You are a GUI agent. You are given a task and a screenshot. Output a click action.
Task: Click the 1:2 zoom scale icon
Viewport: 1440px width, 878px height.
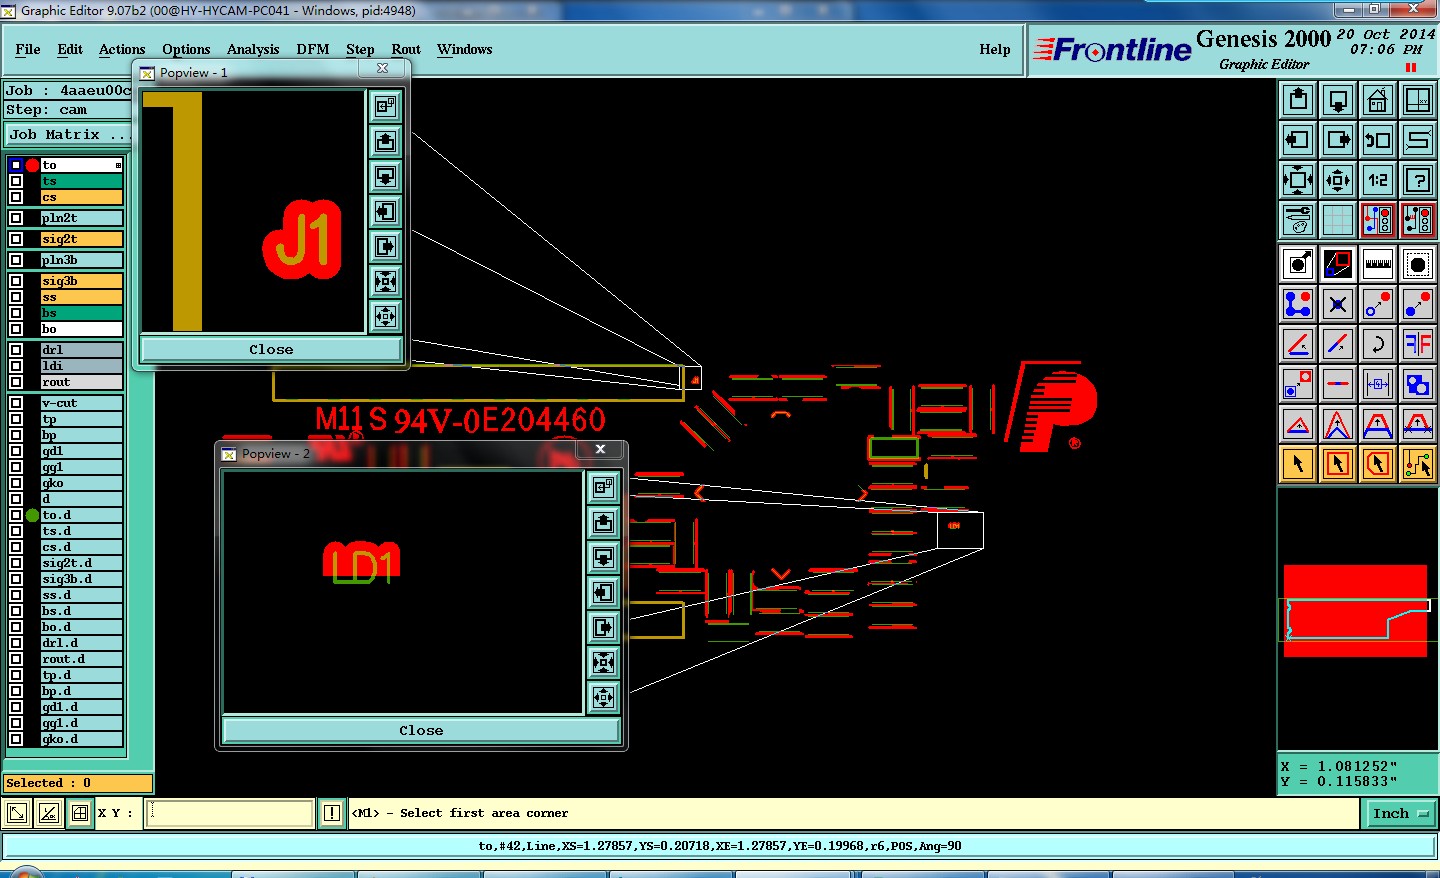click(1378, 180)
